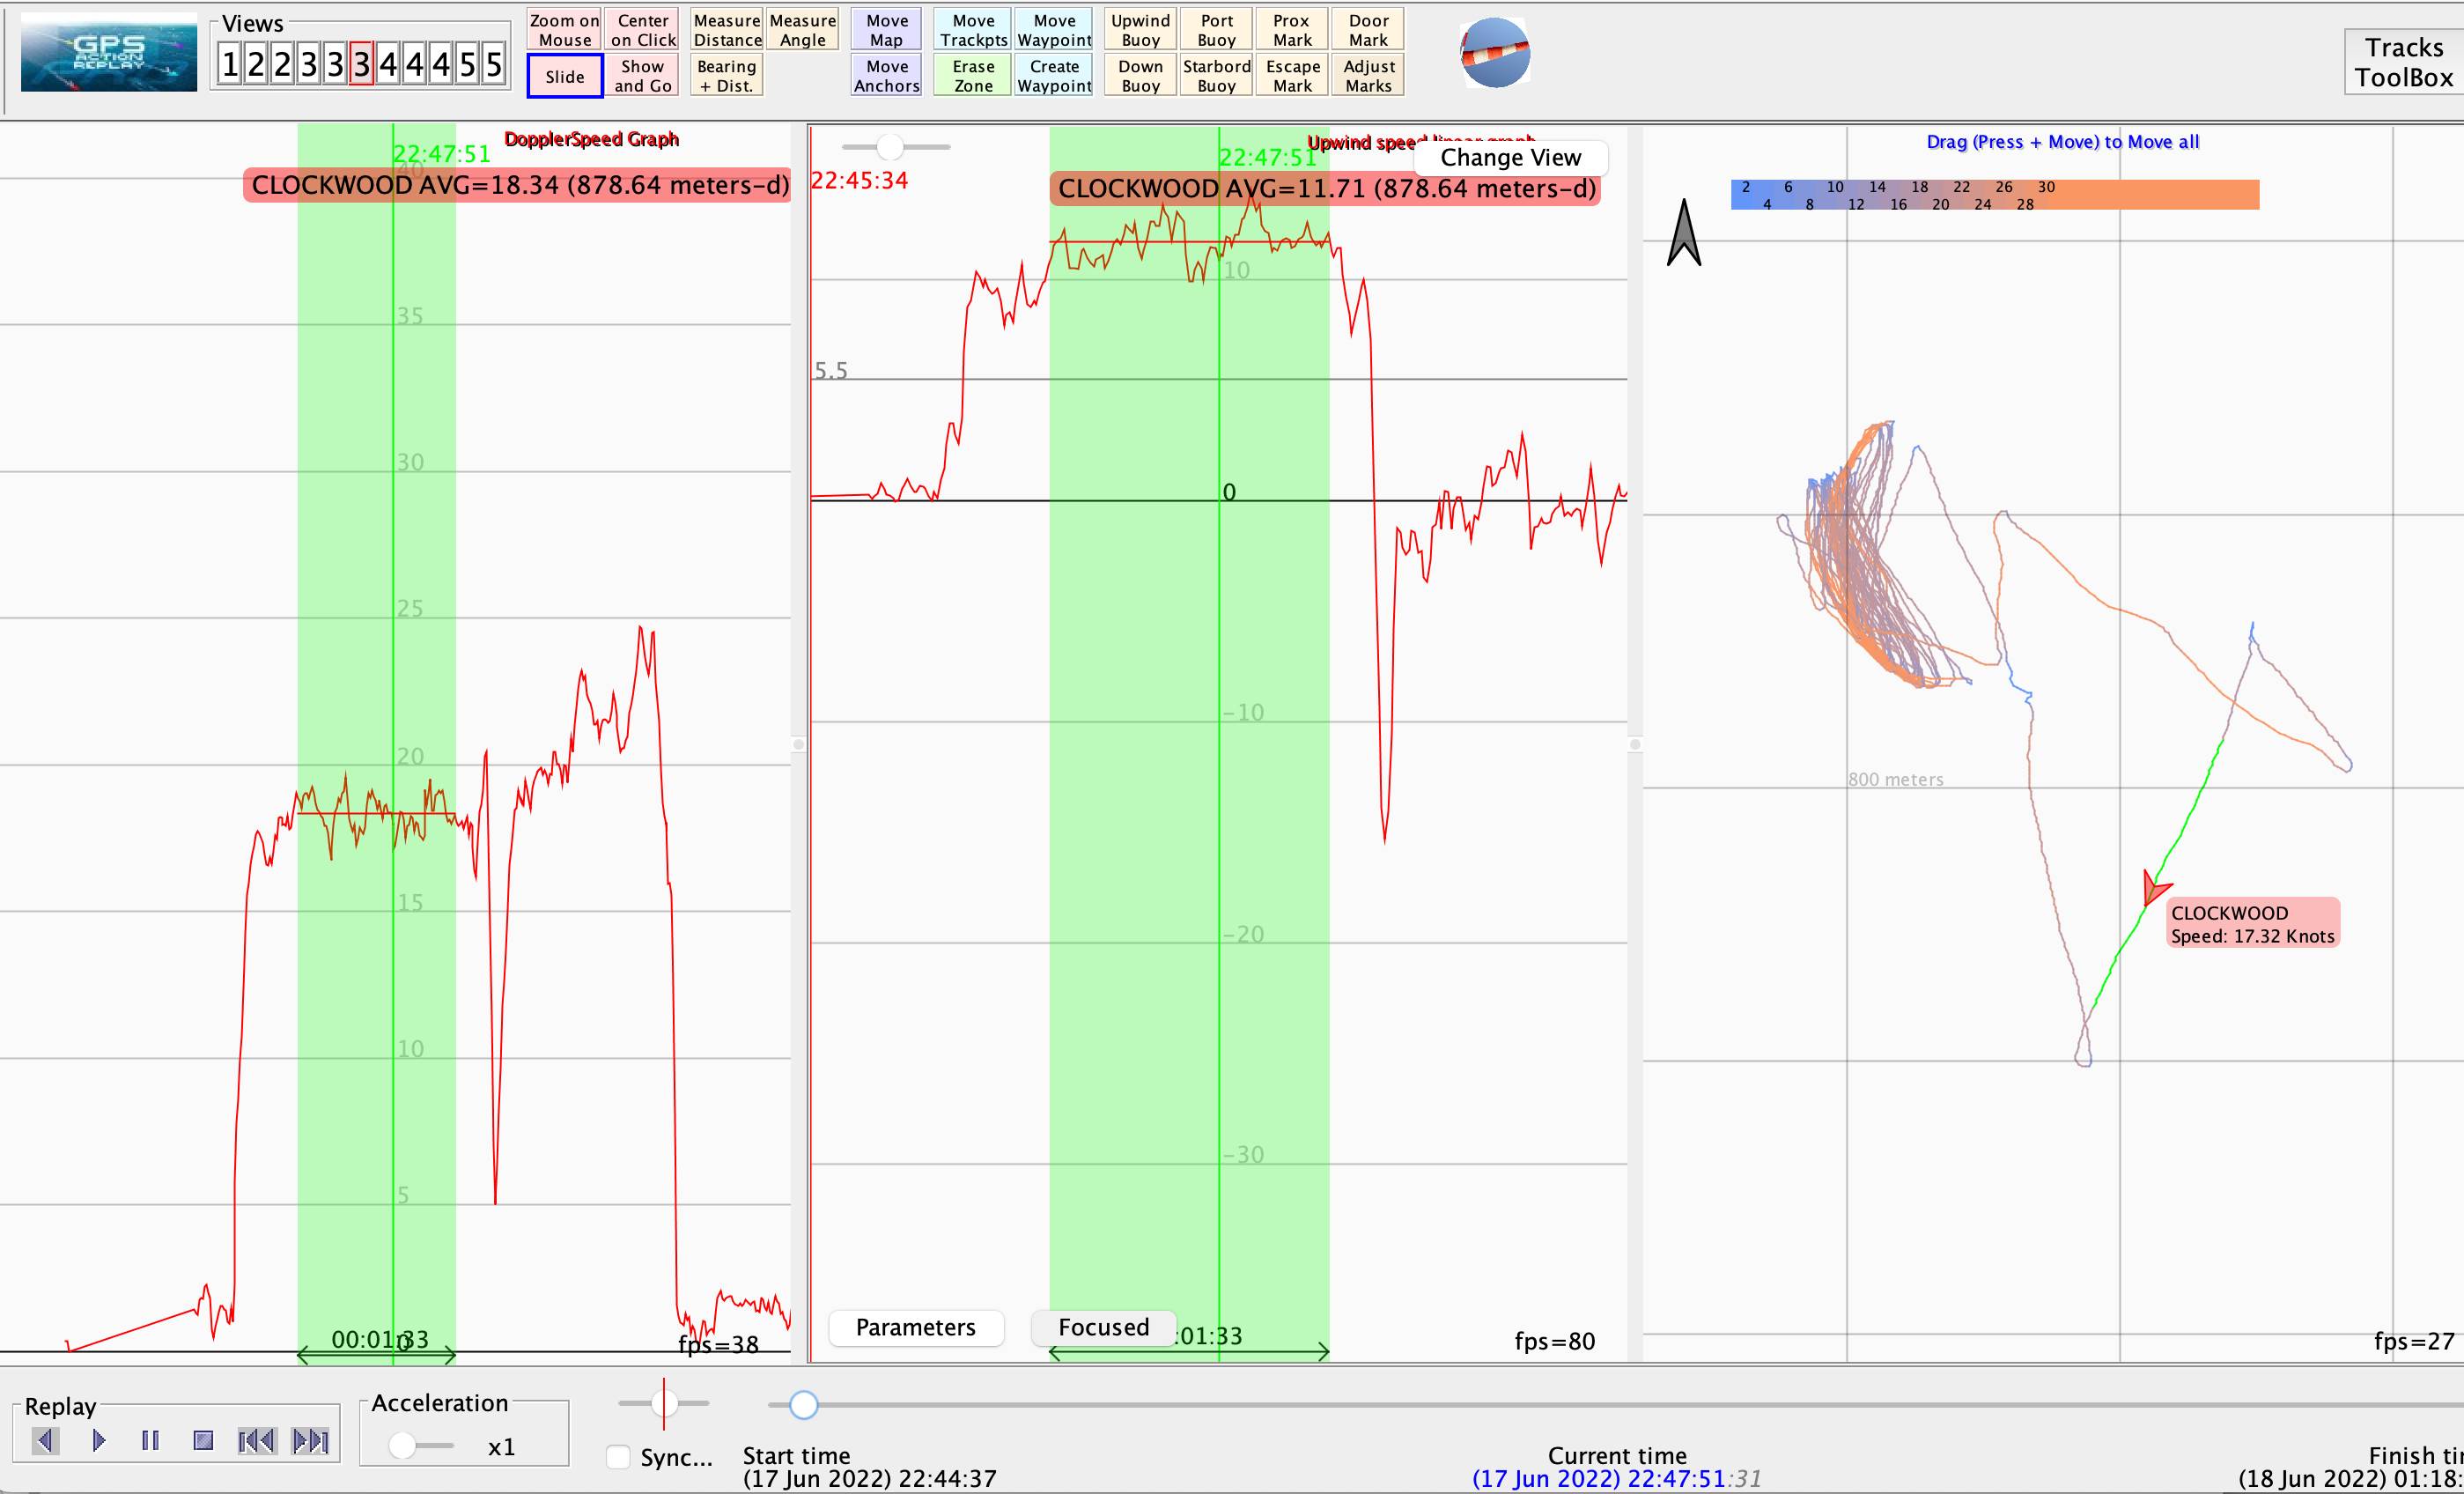Click the replay play-forward arrow
This screenshot has width=2464, height=1494.
(99, 1440)
